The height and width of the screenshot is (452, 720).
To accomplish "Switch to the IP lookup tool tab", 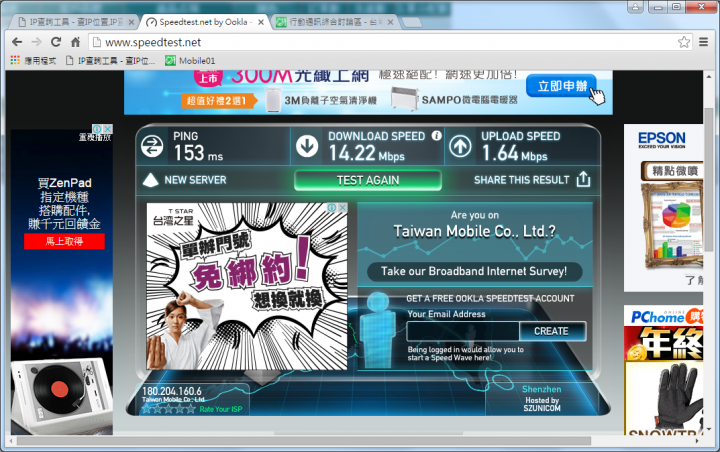I will (x=71, y=22).
